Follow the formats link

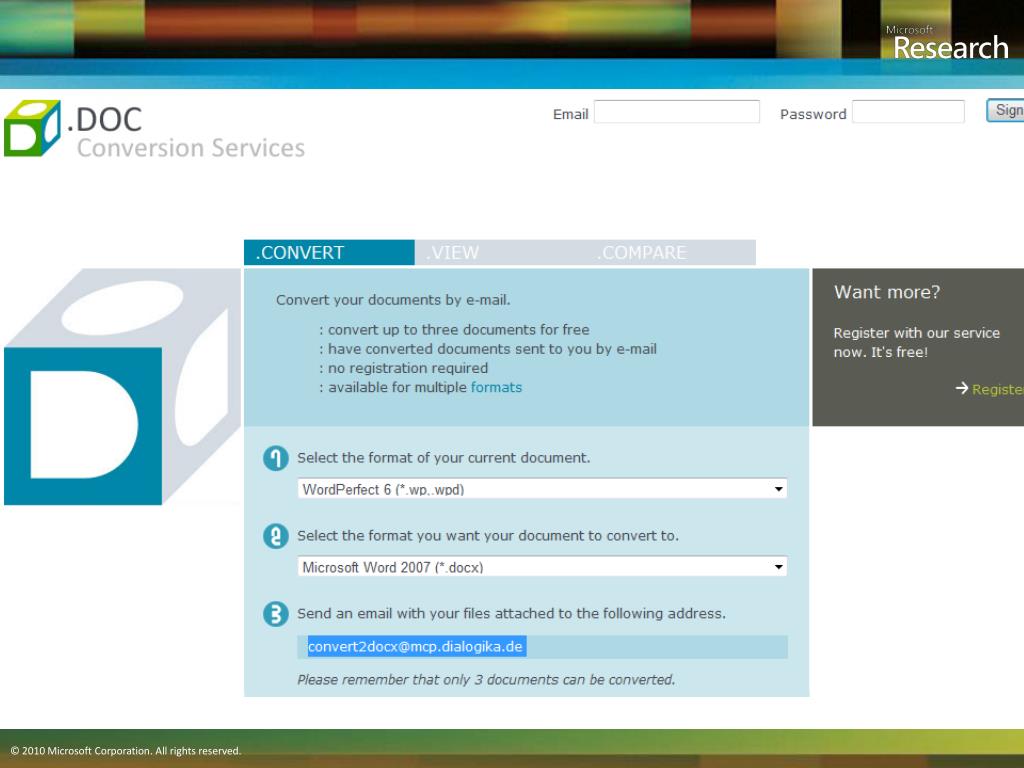pyautogui.click(x=496, y=387)
